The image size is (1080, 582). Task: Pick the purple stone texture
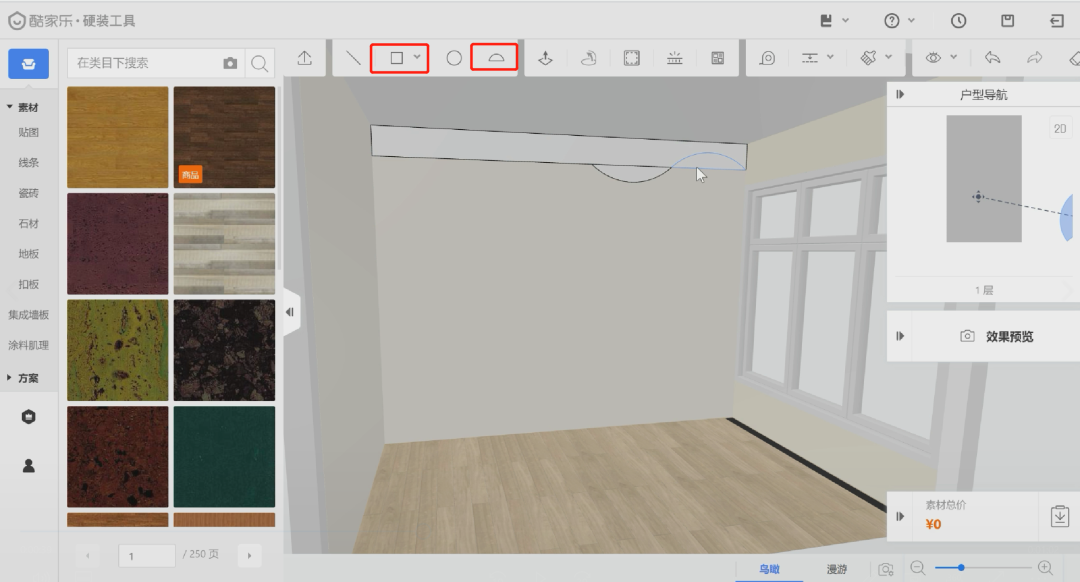[118, 244]
